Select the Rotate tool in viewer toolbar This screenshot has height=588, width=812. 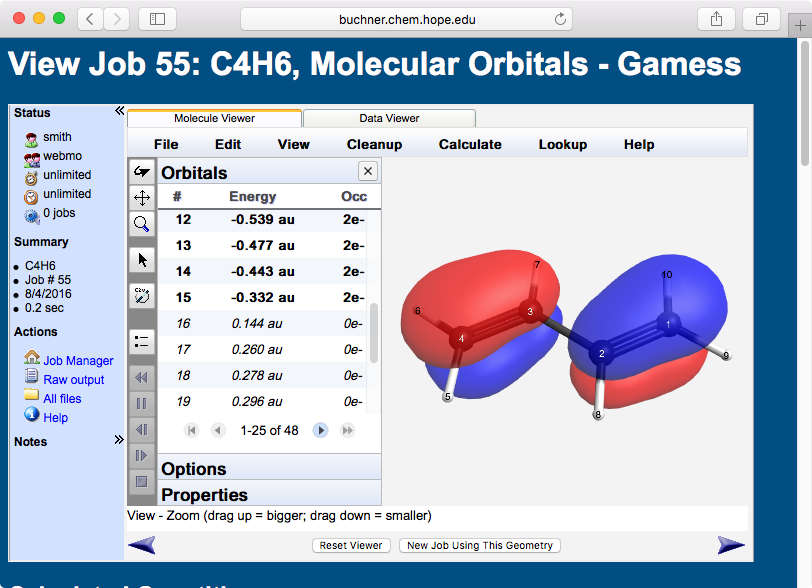pos(142,172)
